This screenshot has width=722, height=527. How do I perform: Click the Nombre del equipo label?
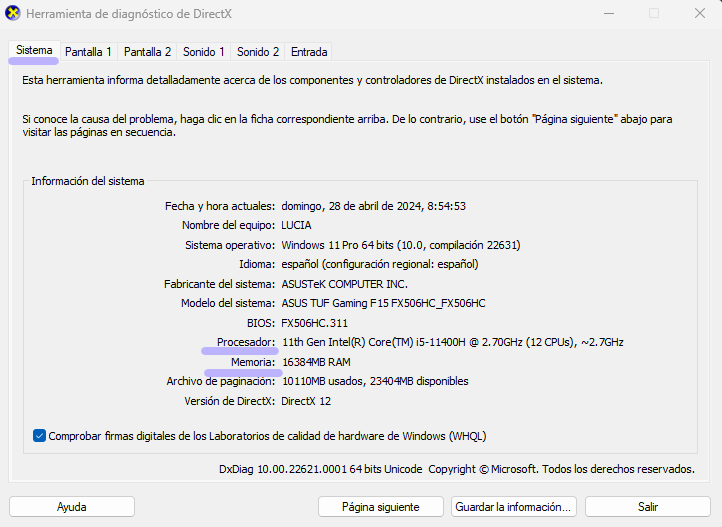pyautogui.click(x=228, y=225)
